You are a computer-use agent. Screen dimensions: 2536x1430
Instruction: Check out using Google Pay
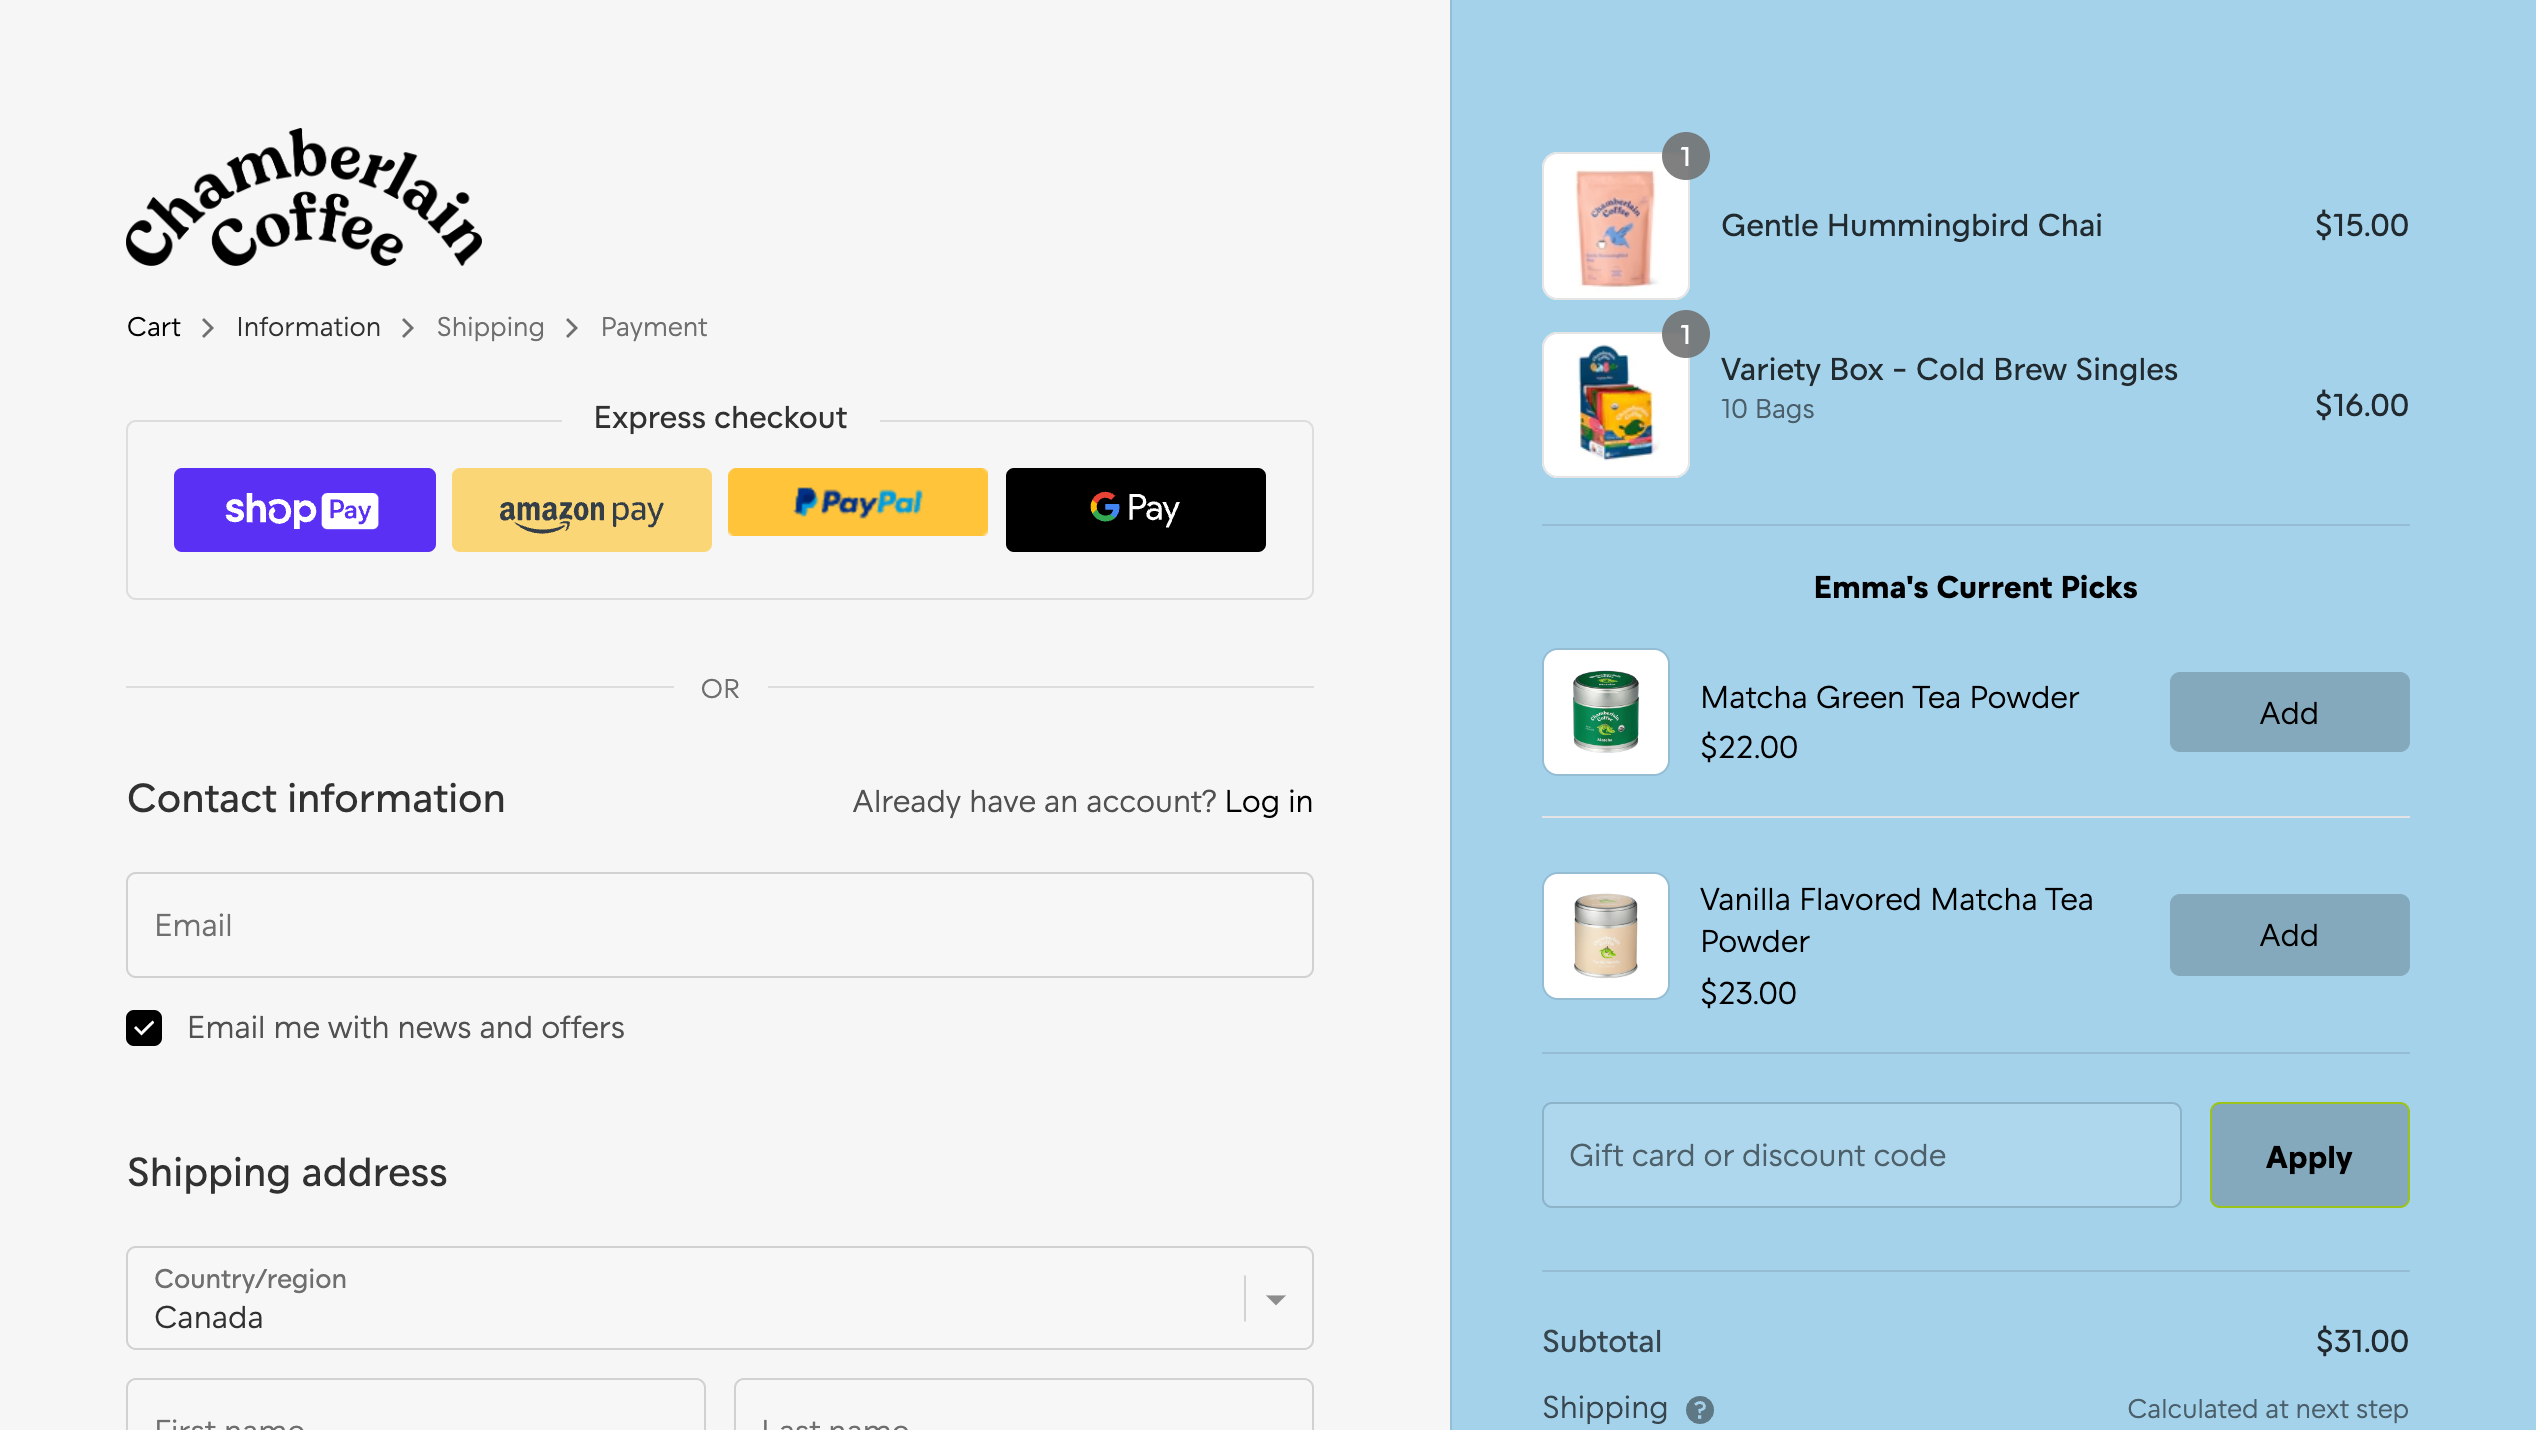1136,510
